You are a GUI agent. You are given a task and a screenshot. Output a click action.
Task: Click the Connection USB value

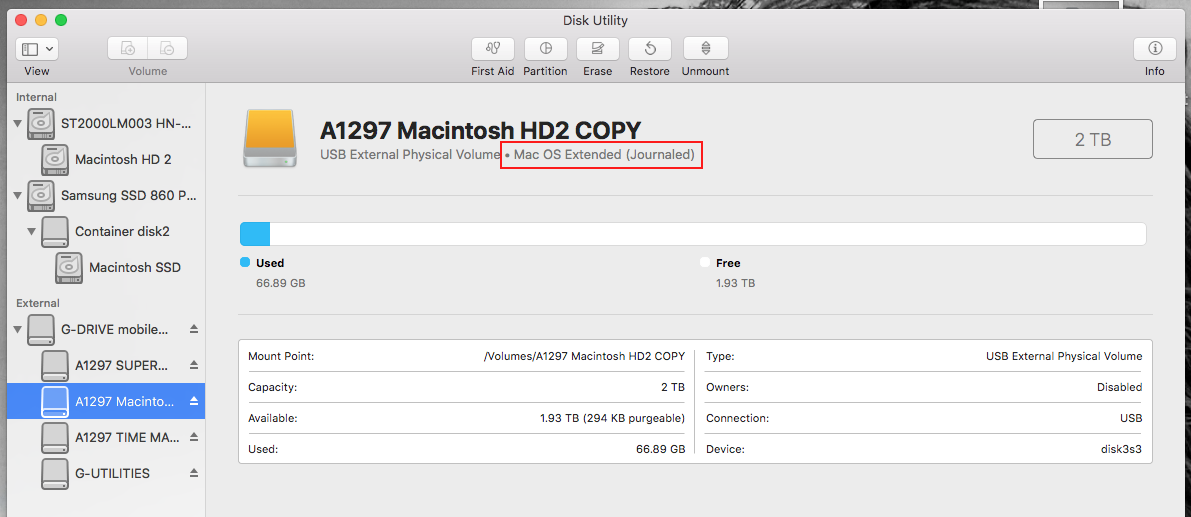pos(1131,418)
